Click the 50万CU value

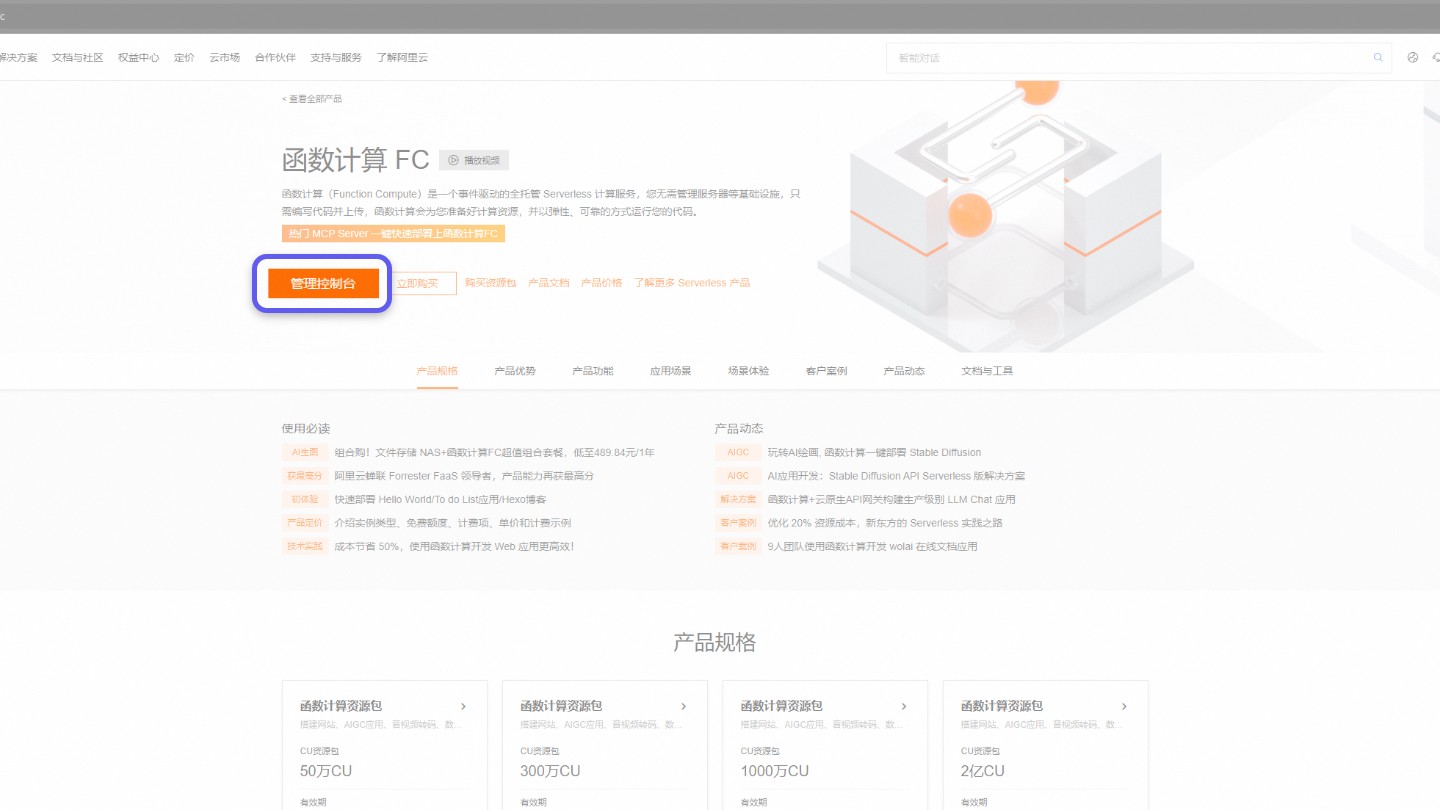pos(326,771)
